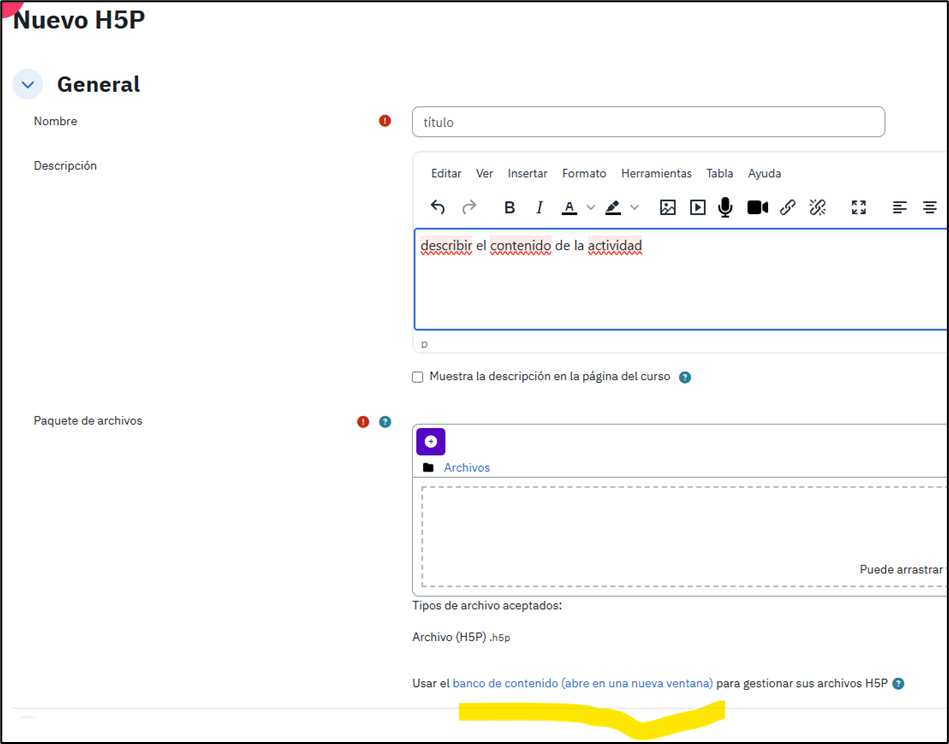Open the multimedia insert icon
Screen dimensions: 949x744
click(x=698, y=207)
